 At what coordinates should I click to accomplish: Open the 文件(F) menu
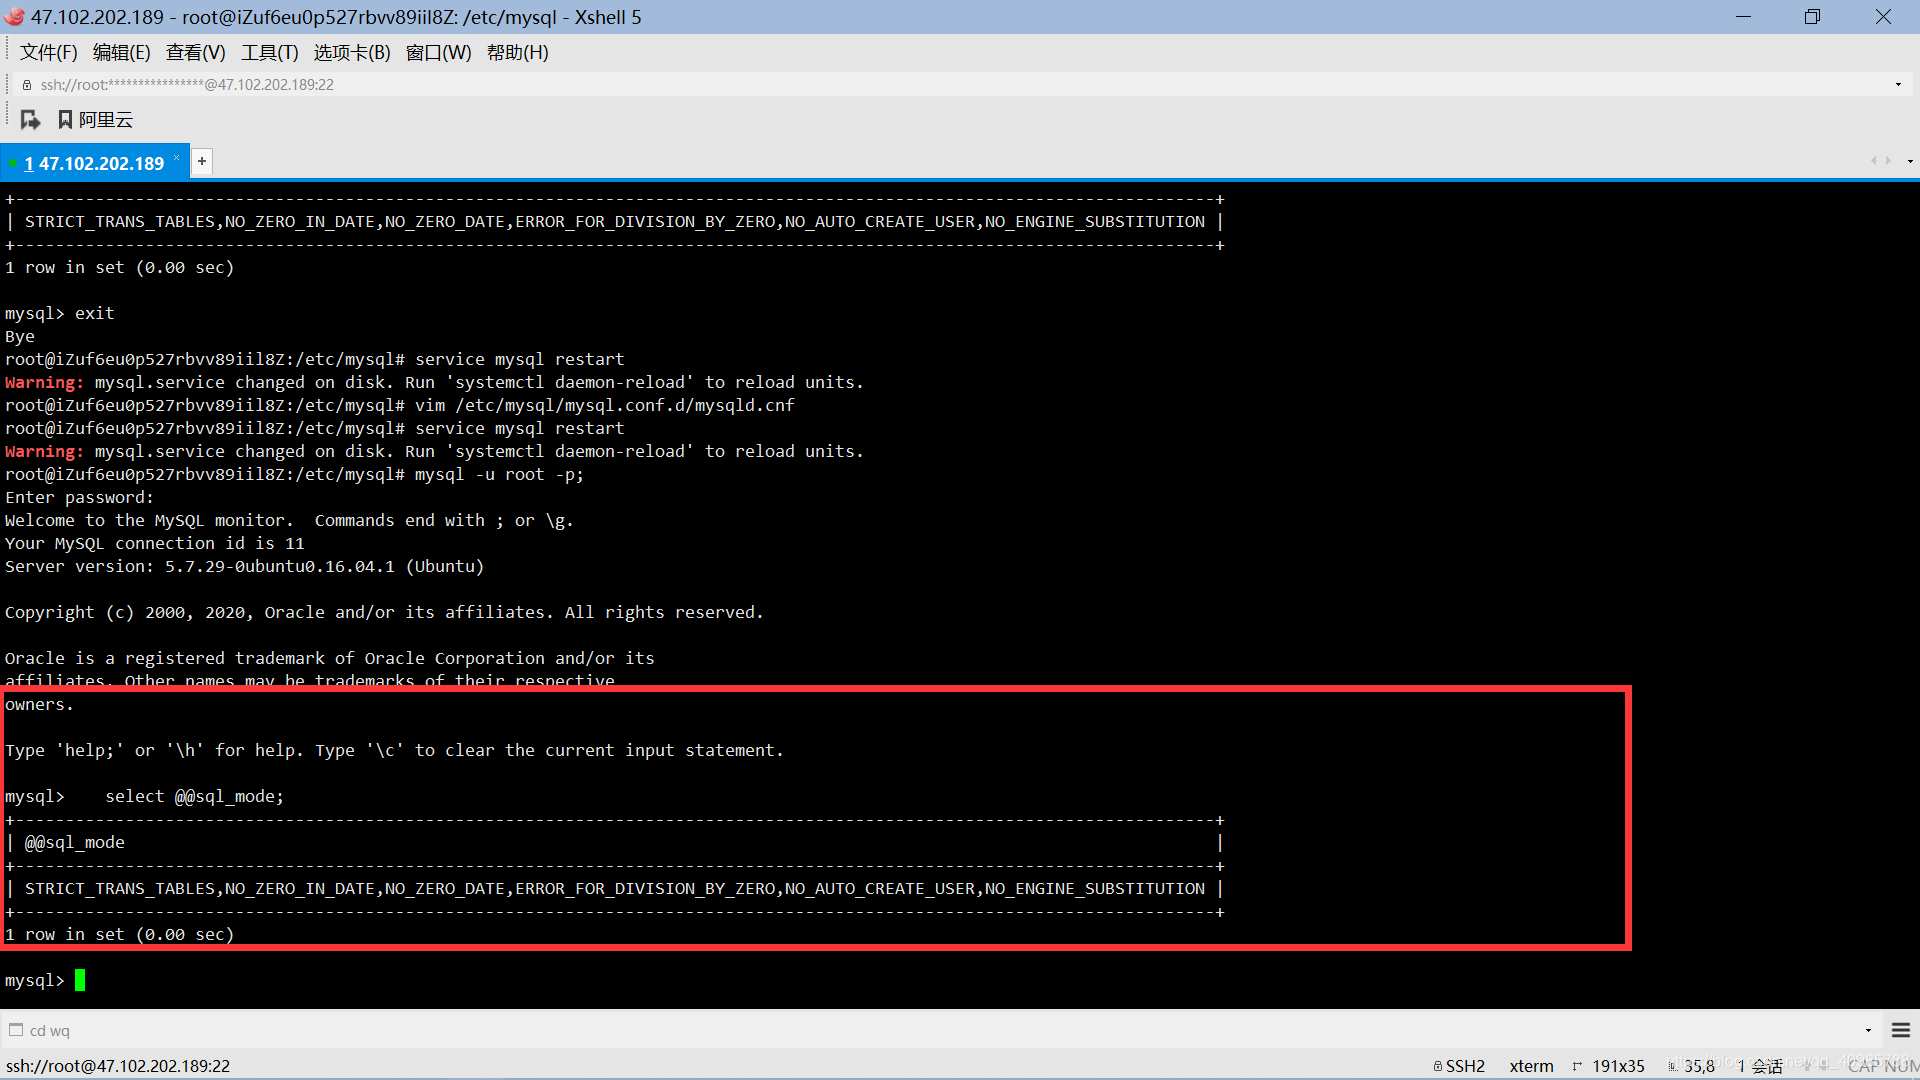pyautogui.click(x=49, y=53)
